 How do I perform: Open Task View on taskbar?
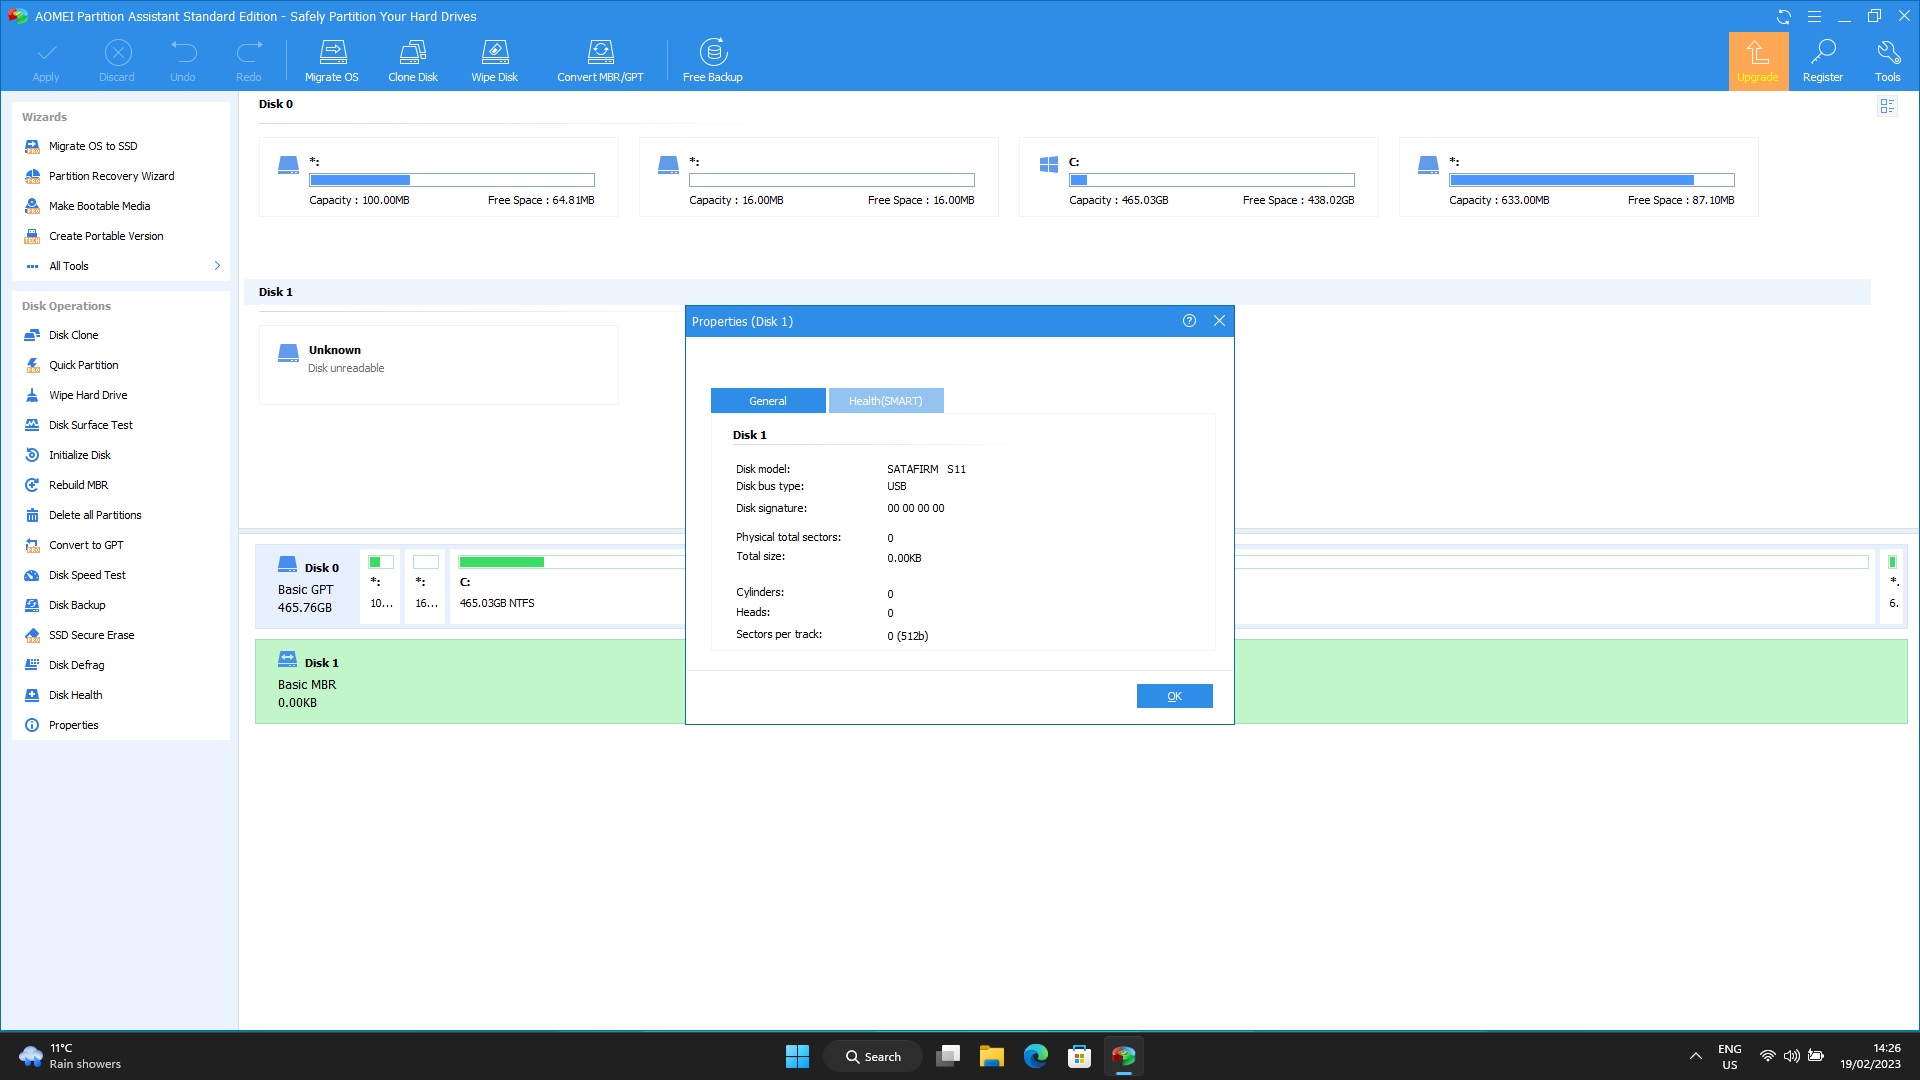click(x=948, y=1056)
